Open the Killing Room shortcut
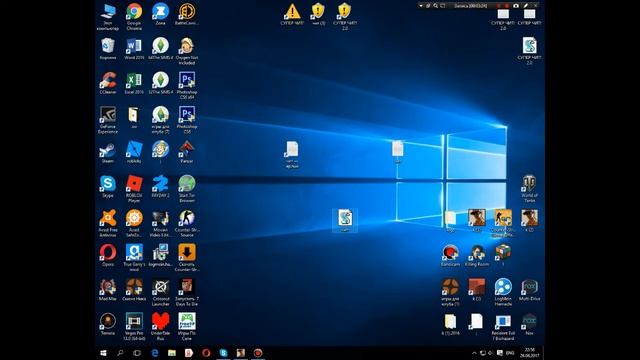Screen dimensions: 640x360 point(477,255)
